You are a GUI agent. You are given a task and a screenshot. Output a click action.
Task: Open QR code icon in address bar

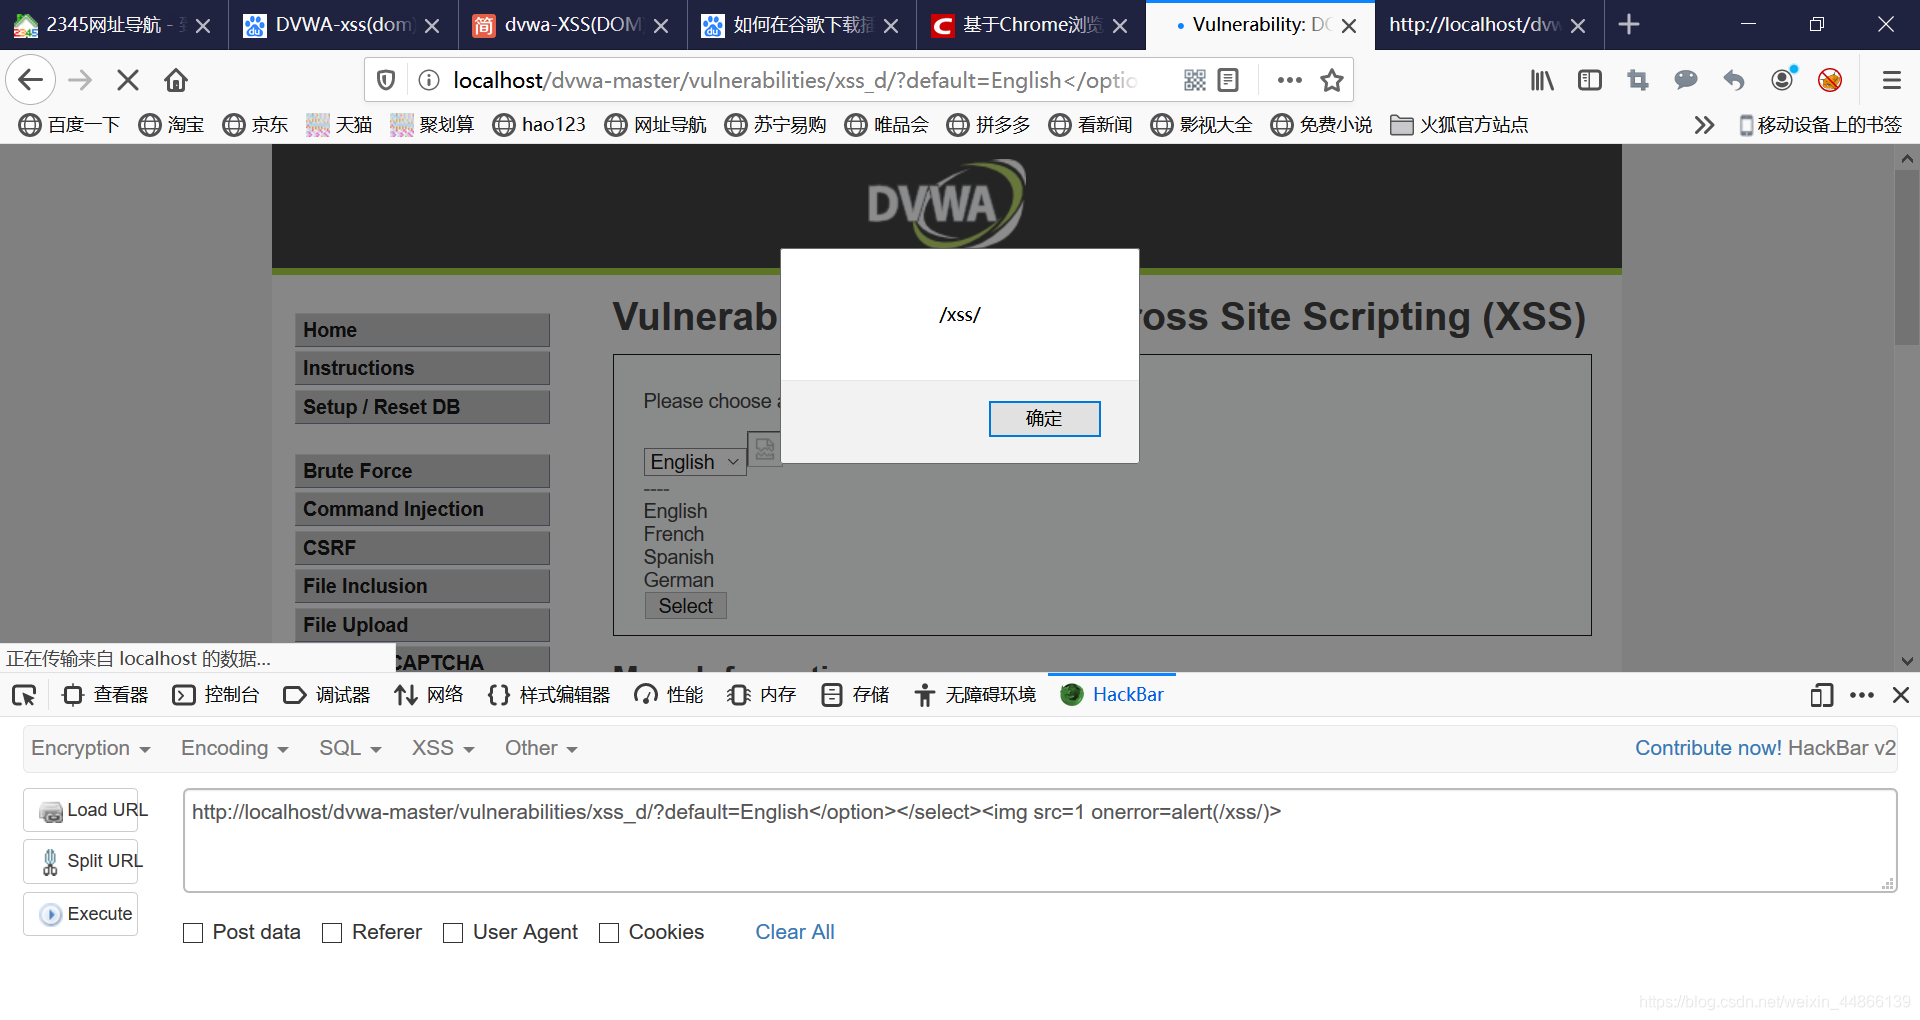point(1194,80)
